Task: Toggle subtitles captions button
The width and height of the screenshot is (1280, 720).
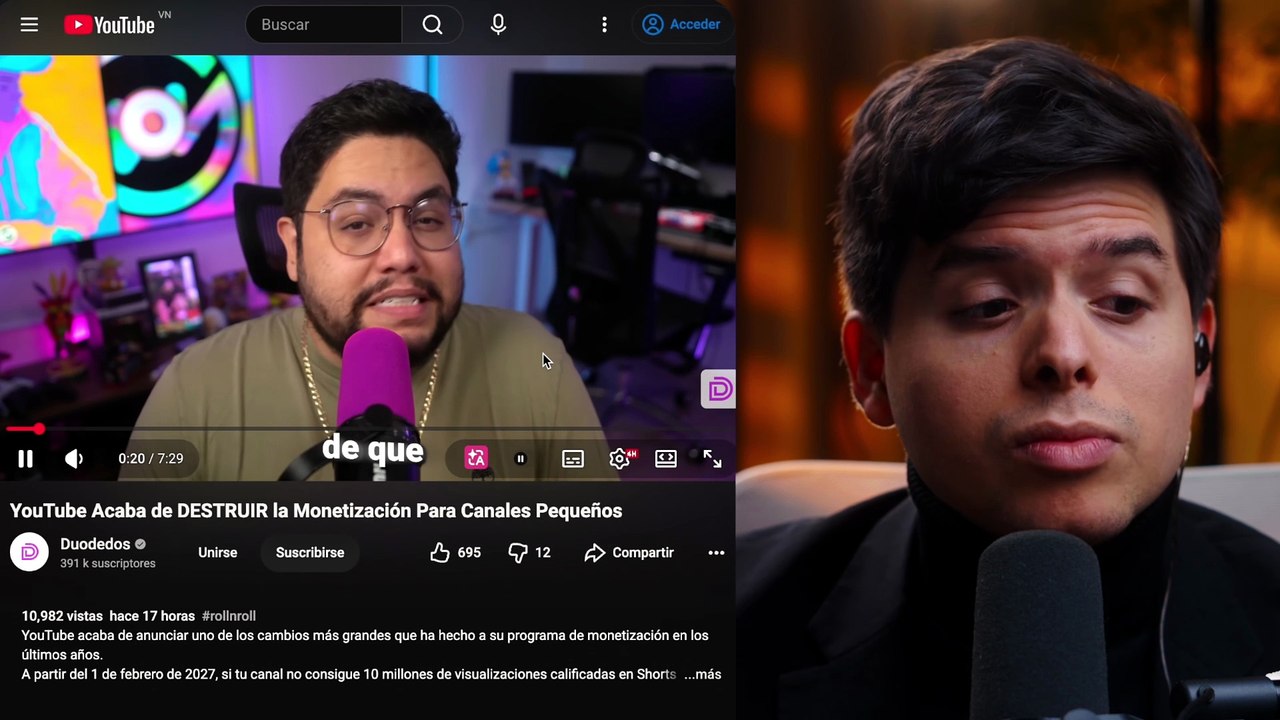Action: [573, 459]
